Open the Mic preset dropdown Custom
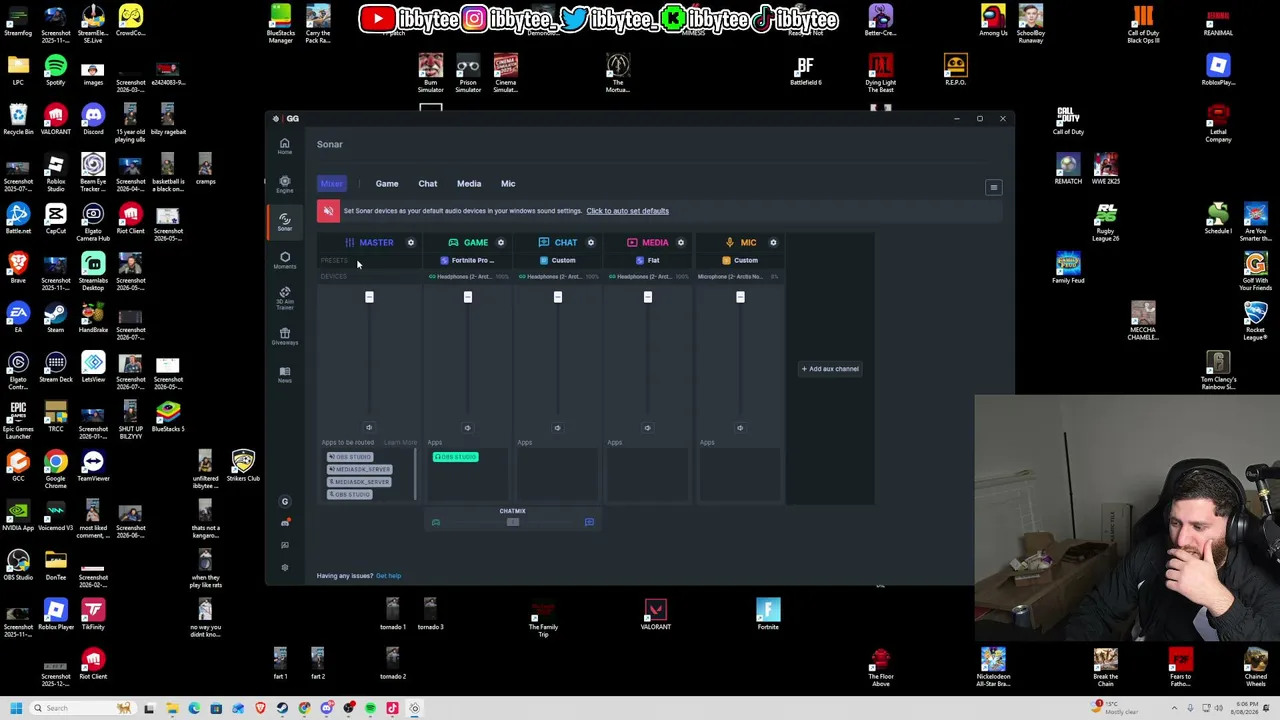The height and width of the screenshot is (720, 1280). pos(740,260)
